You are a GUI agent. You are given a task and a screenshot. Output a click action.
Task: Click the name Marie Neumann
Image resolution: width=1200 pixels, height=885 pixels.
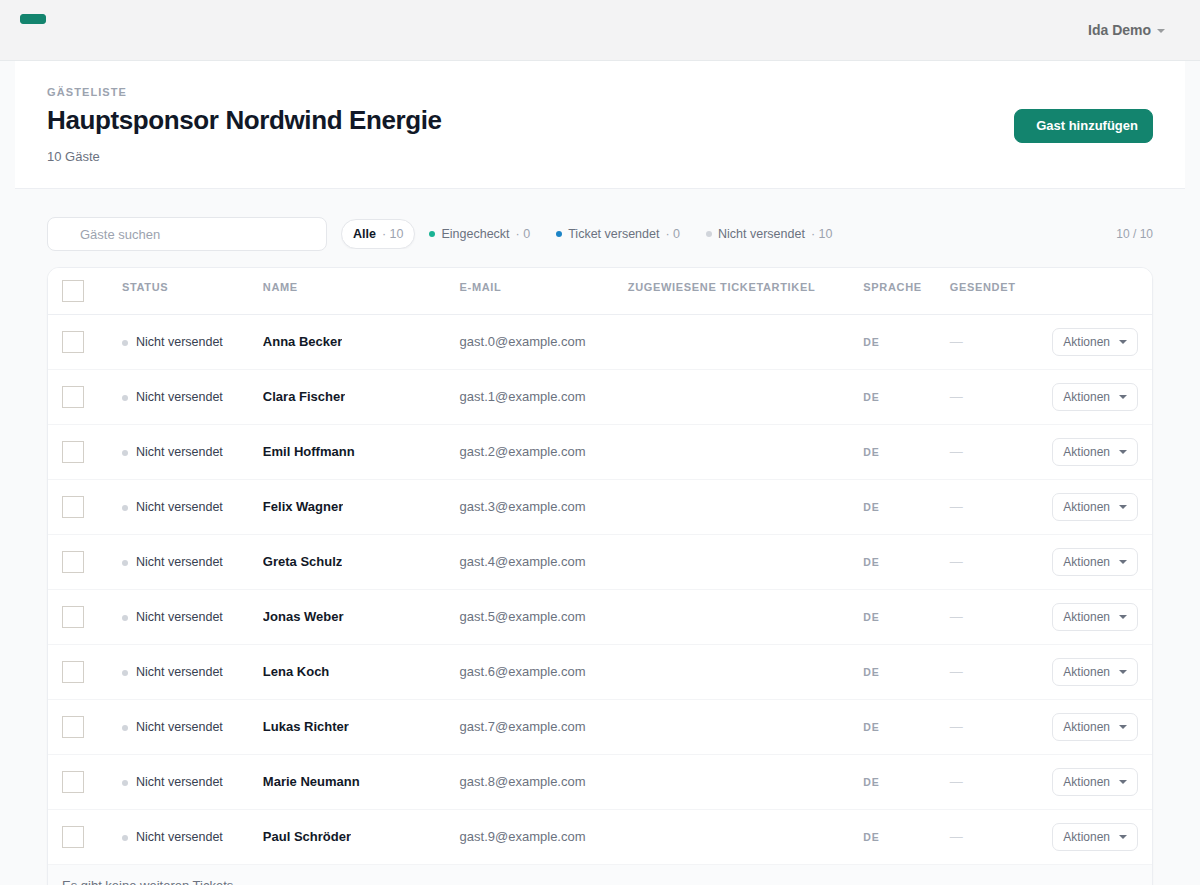[311, 782]
